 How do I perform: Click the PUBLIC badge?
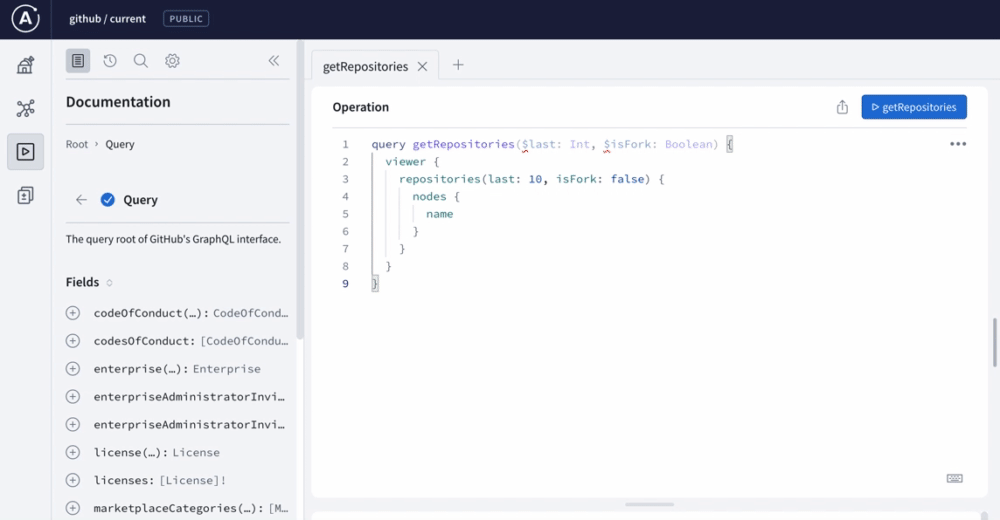coord(186,19)
